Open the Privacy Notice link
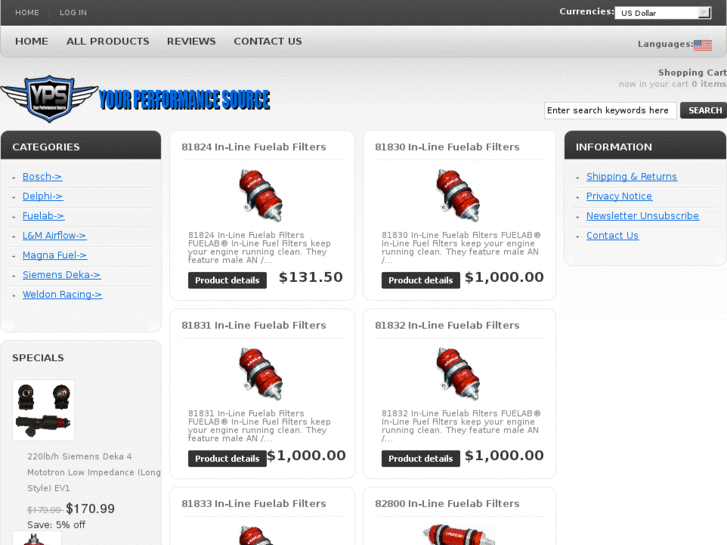The height and width of the screenshot is (545, 727). [x=619, y=196]
